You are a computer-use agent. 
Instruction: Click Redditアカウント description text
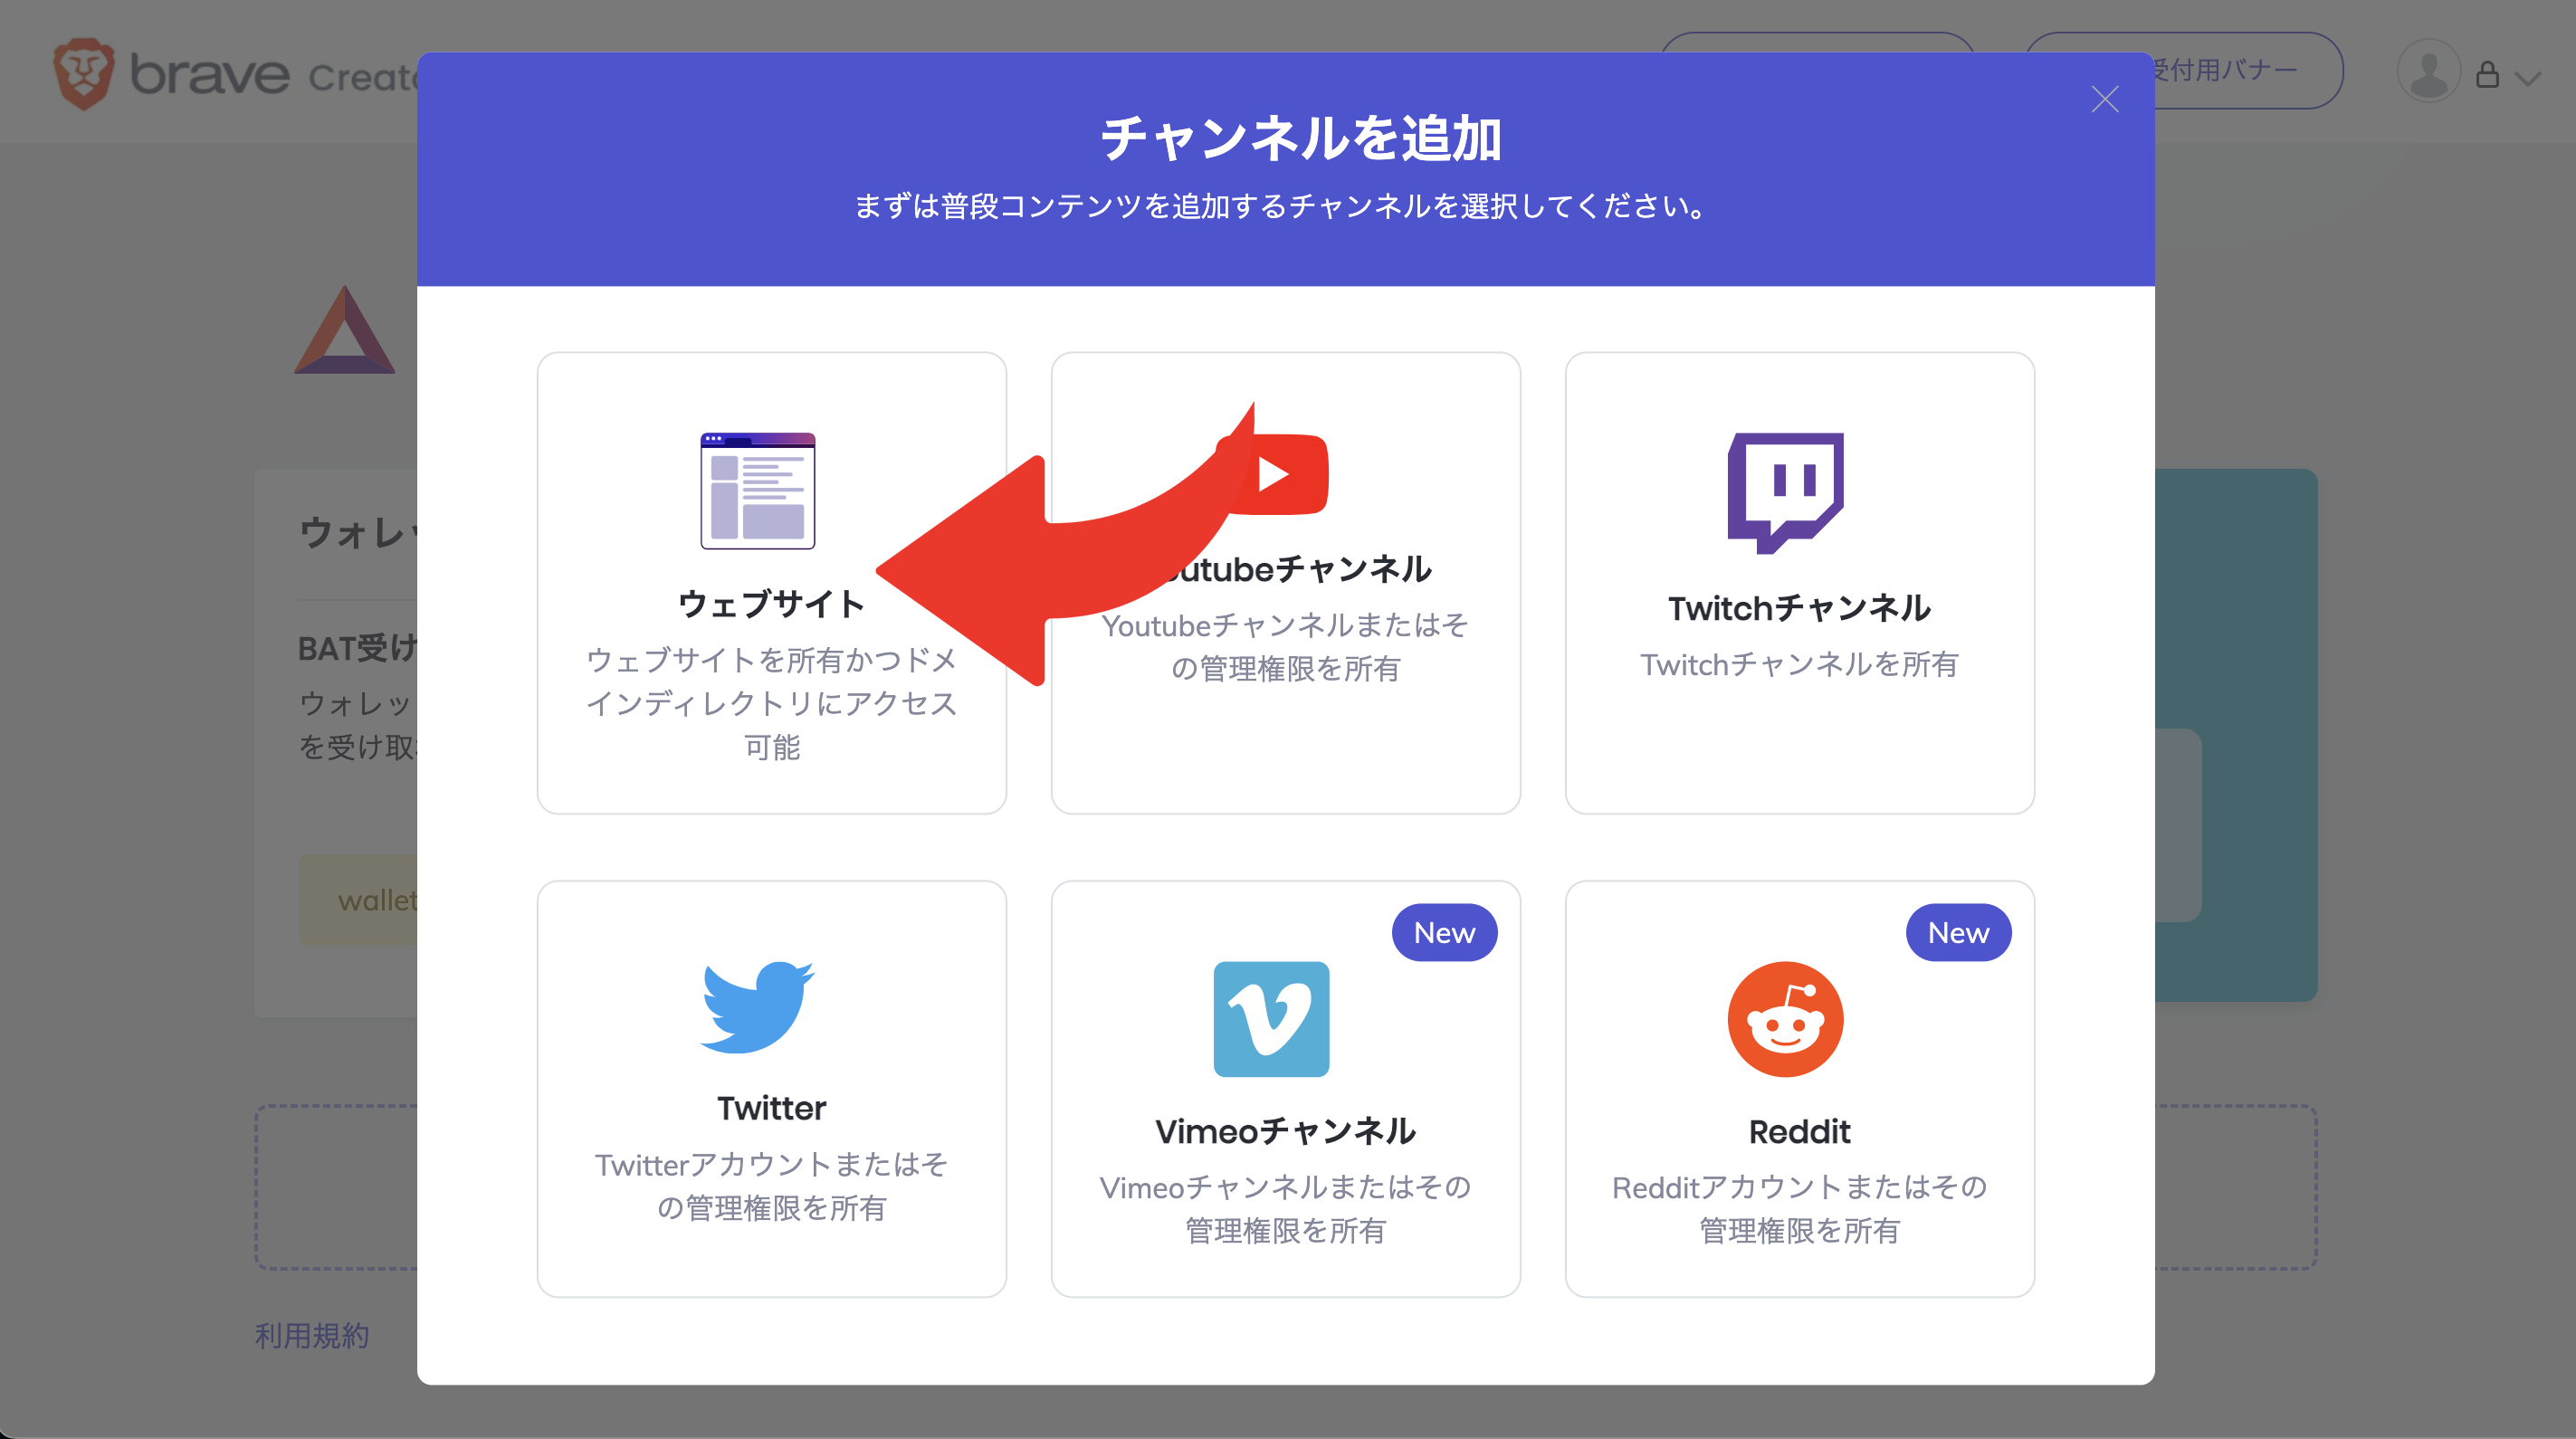click(x=1799, y=1208)
